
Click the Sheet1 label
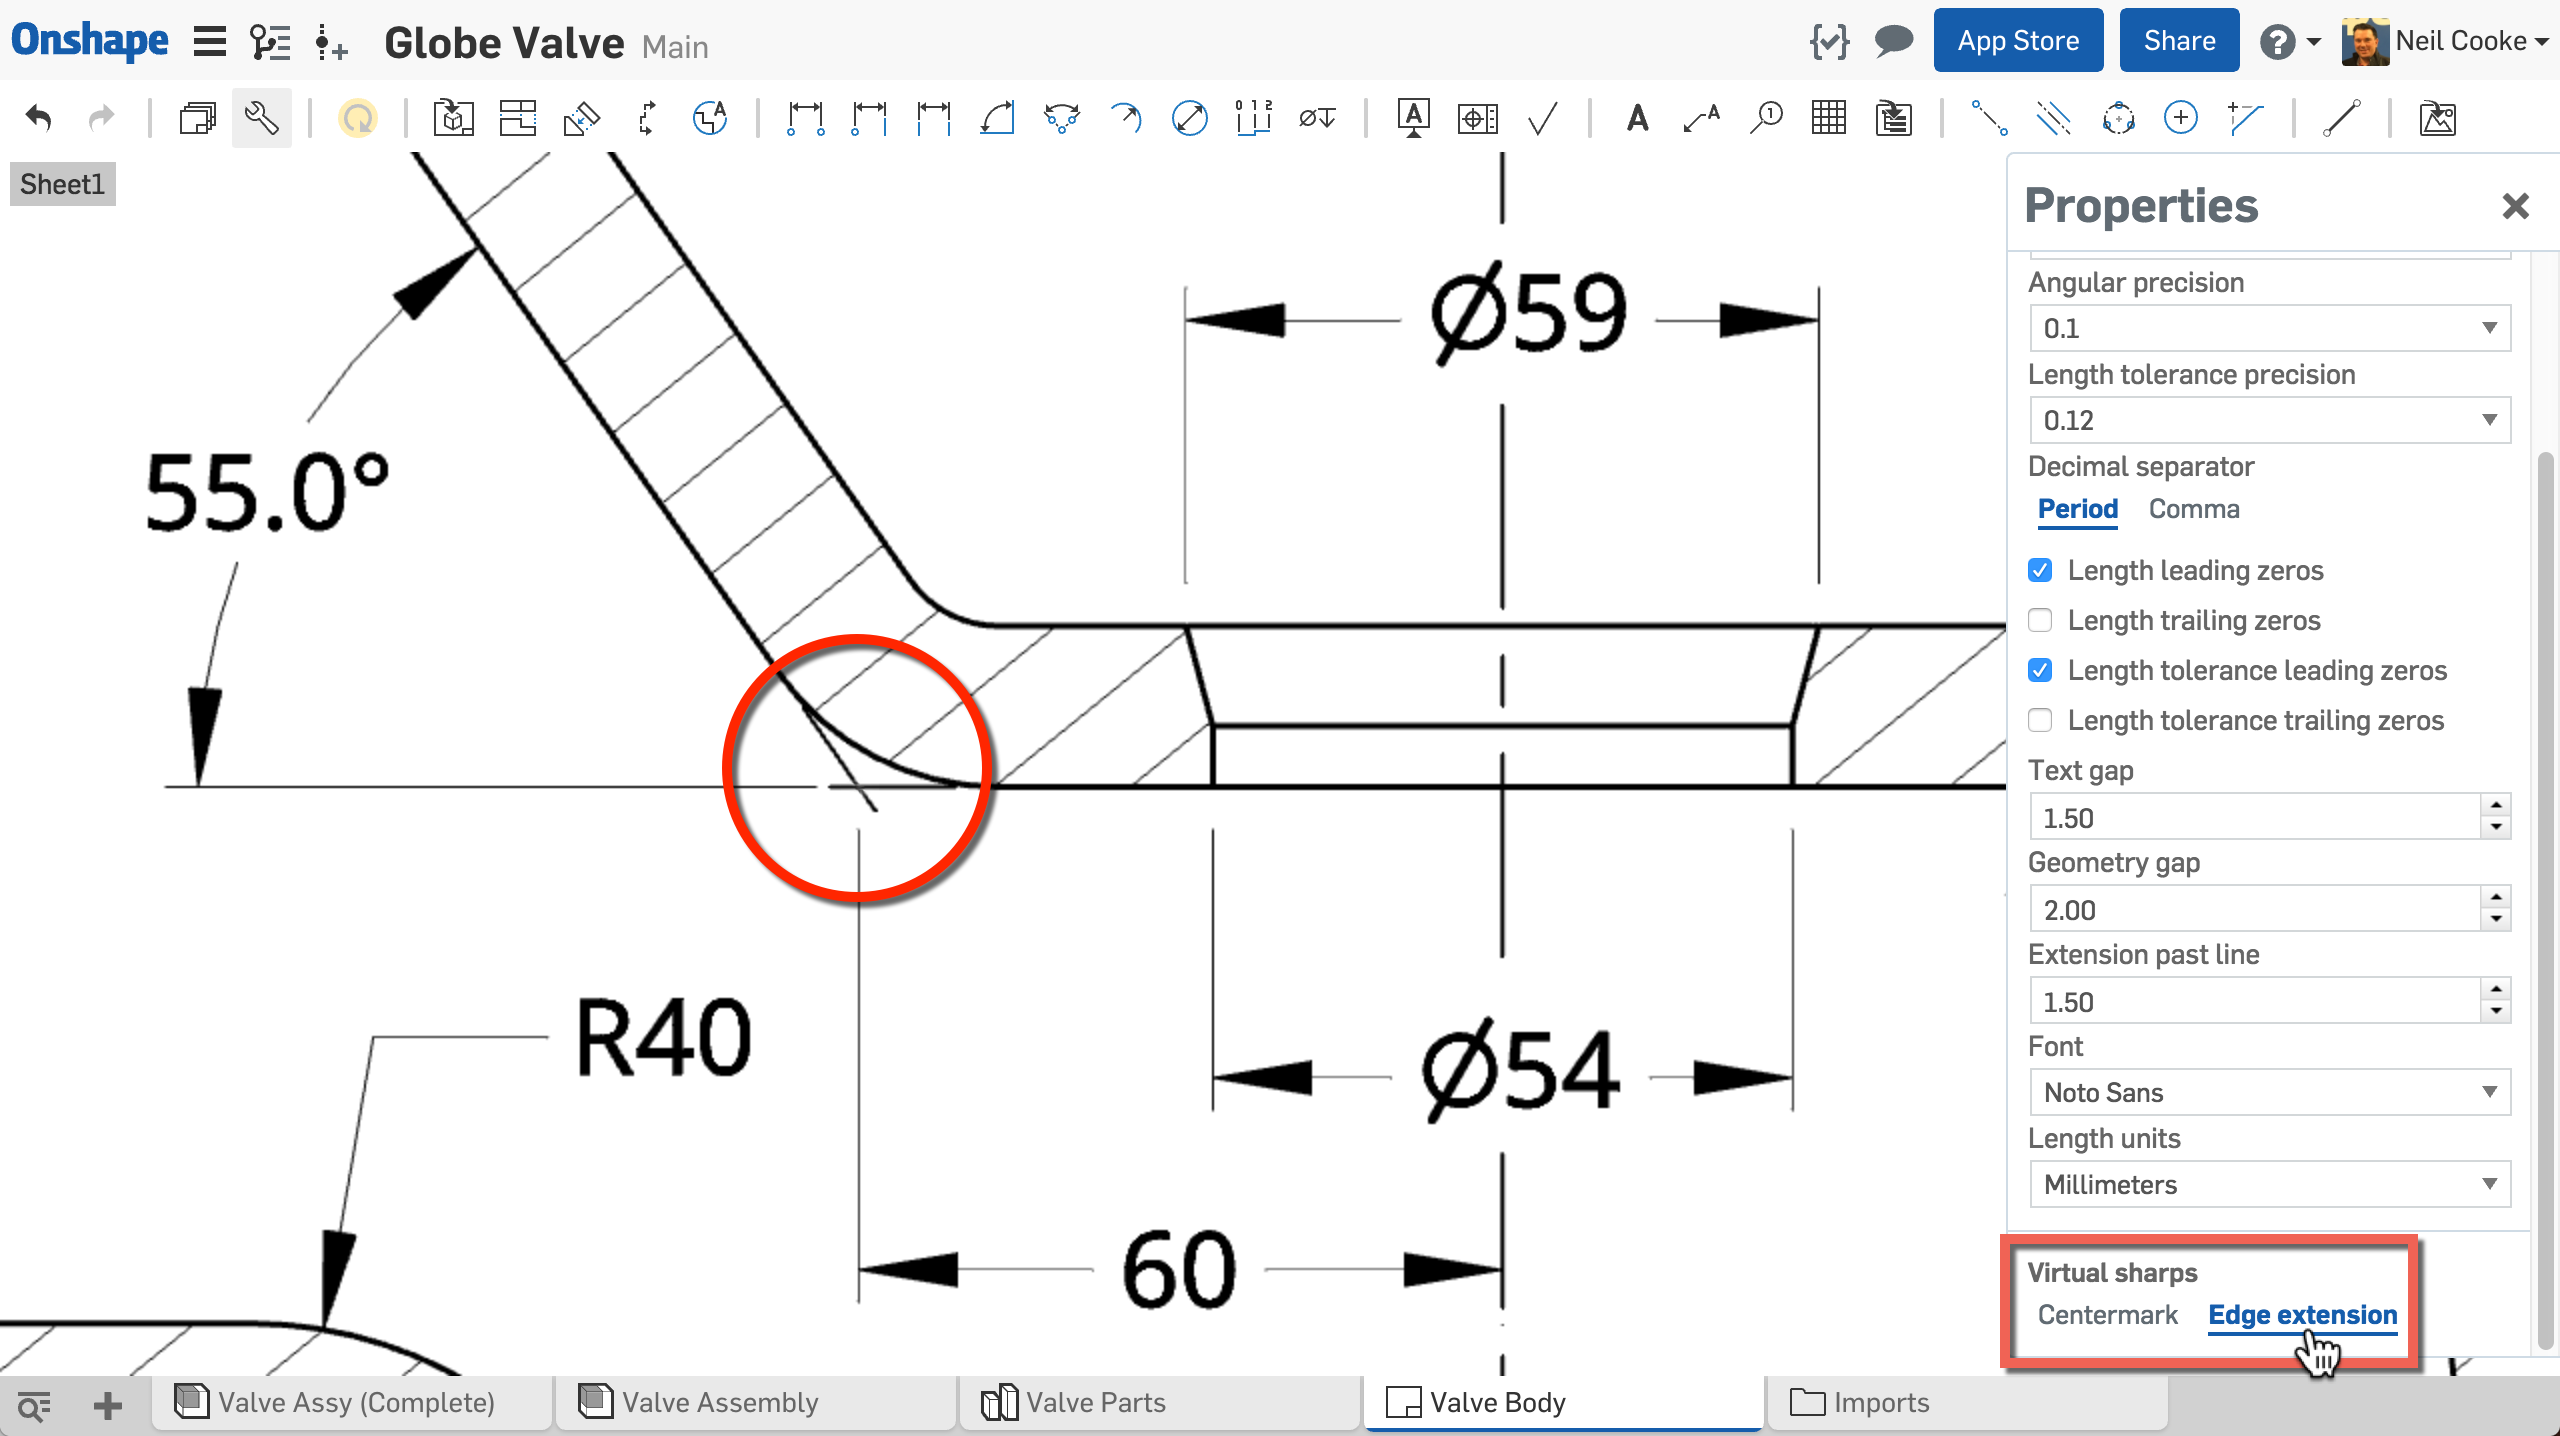62,185
